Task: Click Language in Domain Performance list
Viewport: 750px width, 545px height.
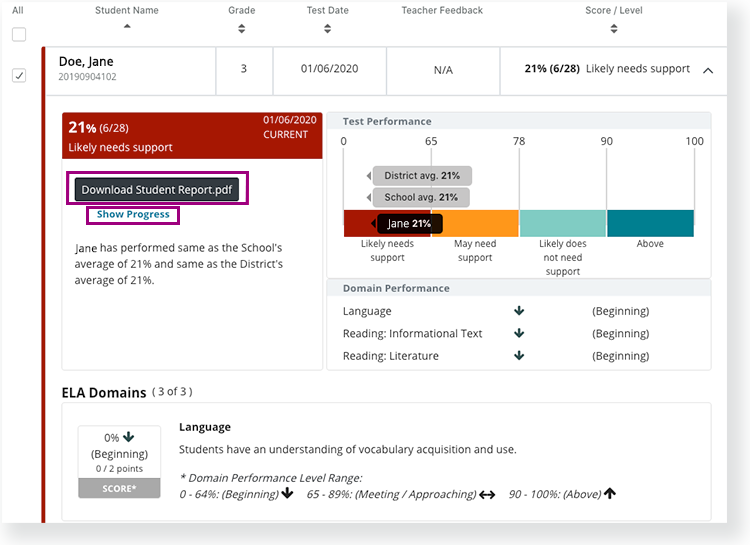Action: point(367,311)
